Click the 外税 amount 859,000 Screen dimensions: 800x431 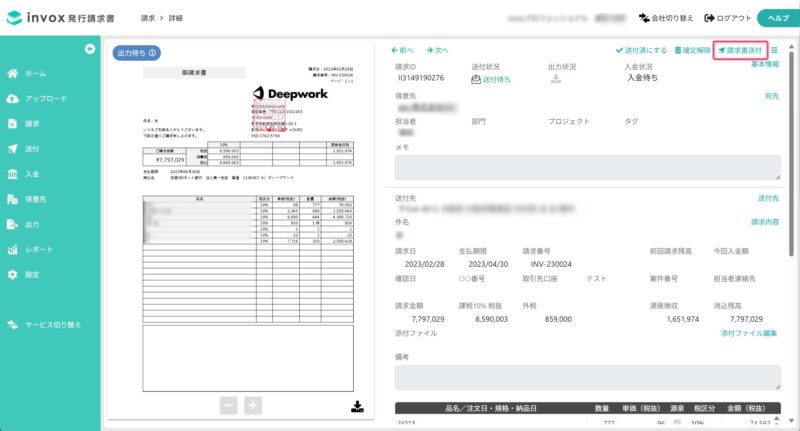pos(558,319)
